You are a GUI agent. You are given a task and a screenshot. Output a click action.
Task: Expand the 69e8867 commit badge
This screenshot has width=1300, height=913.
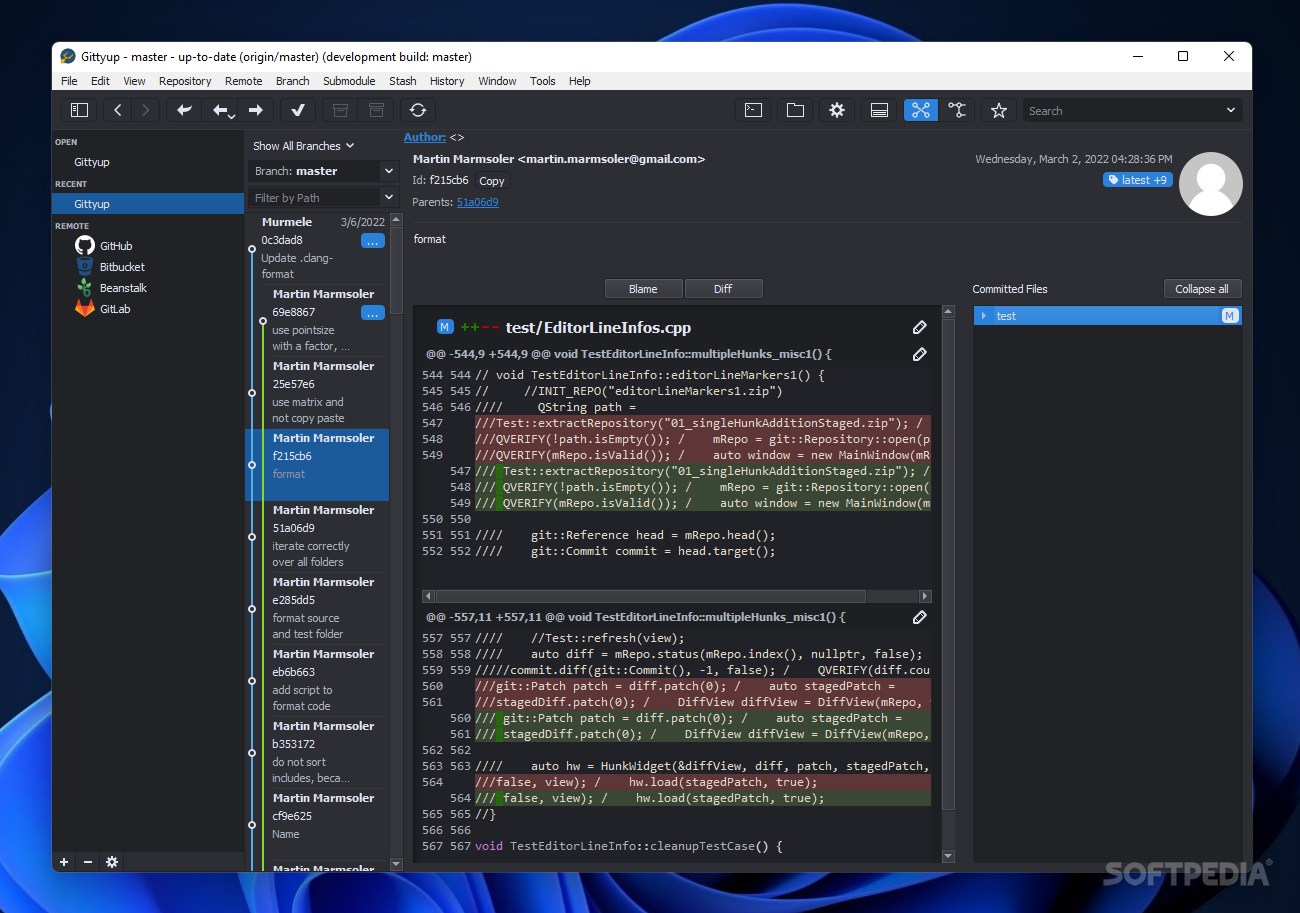tap(372, 313)
